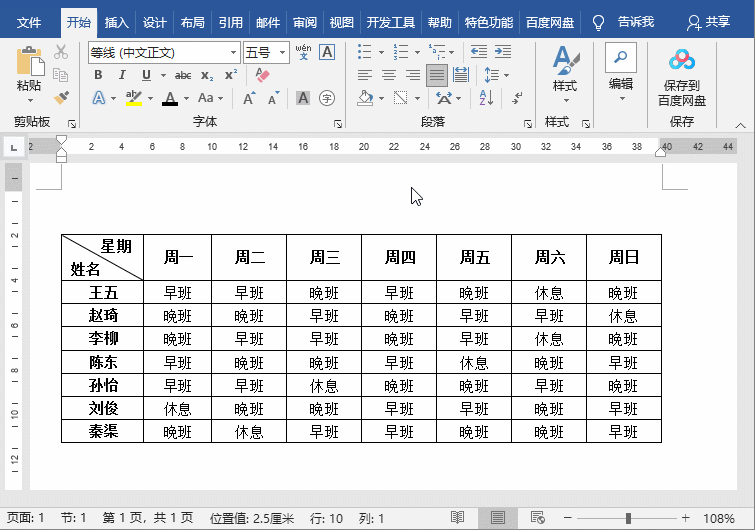This screenshot has width=755, height=530.
Task: Open the font size dropdown 五号
Action: 283,52
